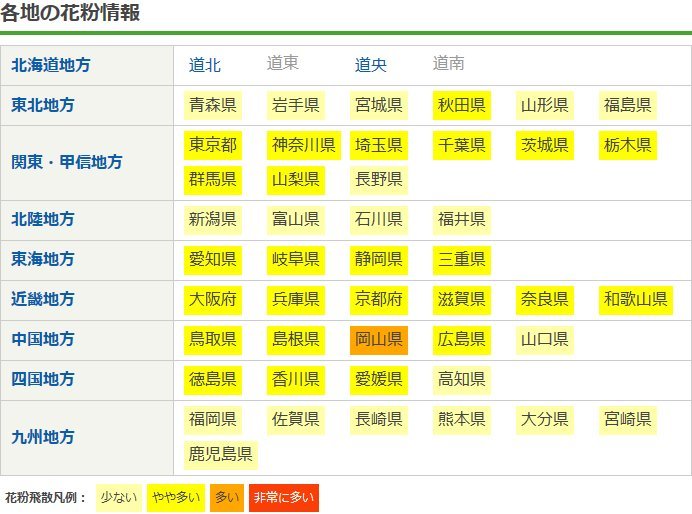Choose 長野県 in the Kanto-Koshin row
Image resolution: width=692 pixels, height=514 pixels.
pyautogui.click(x=378, y=179)
